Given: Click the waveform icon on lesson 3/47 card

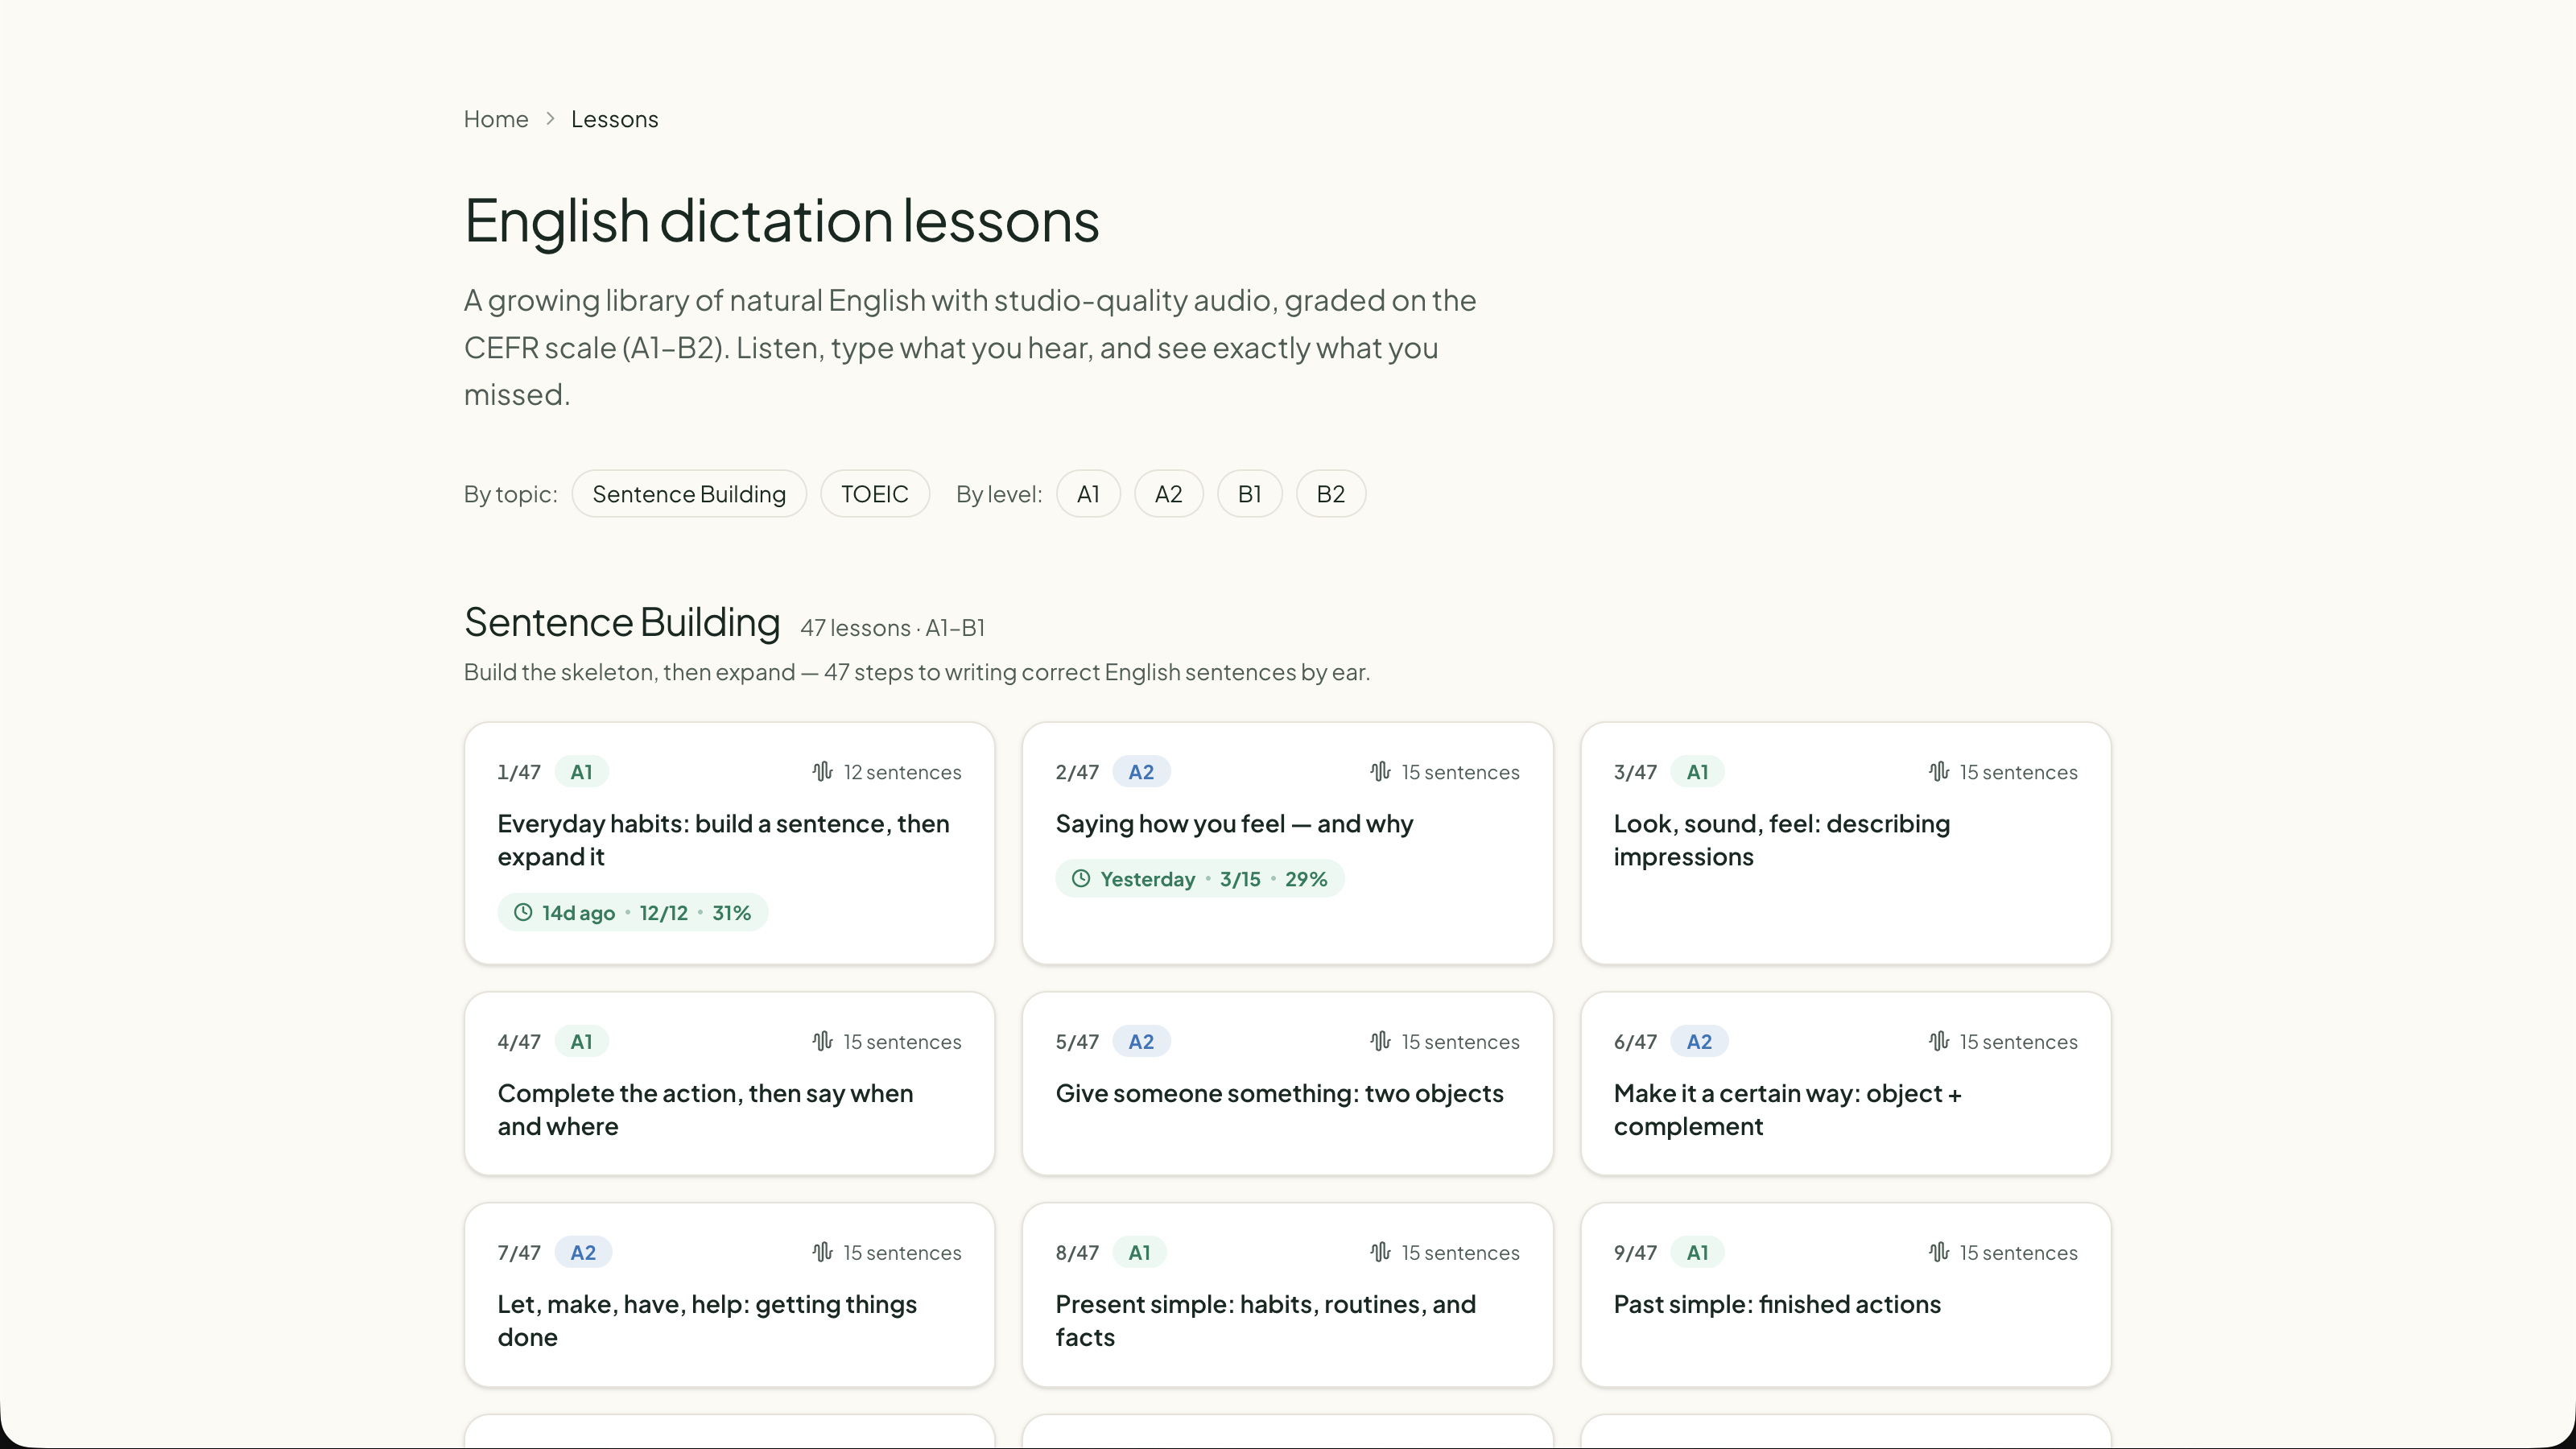Looking at the screenshot, I should pos(1938,771).
